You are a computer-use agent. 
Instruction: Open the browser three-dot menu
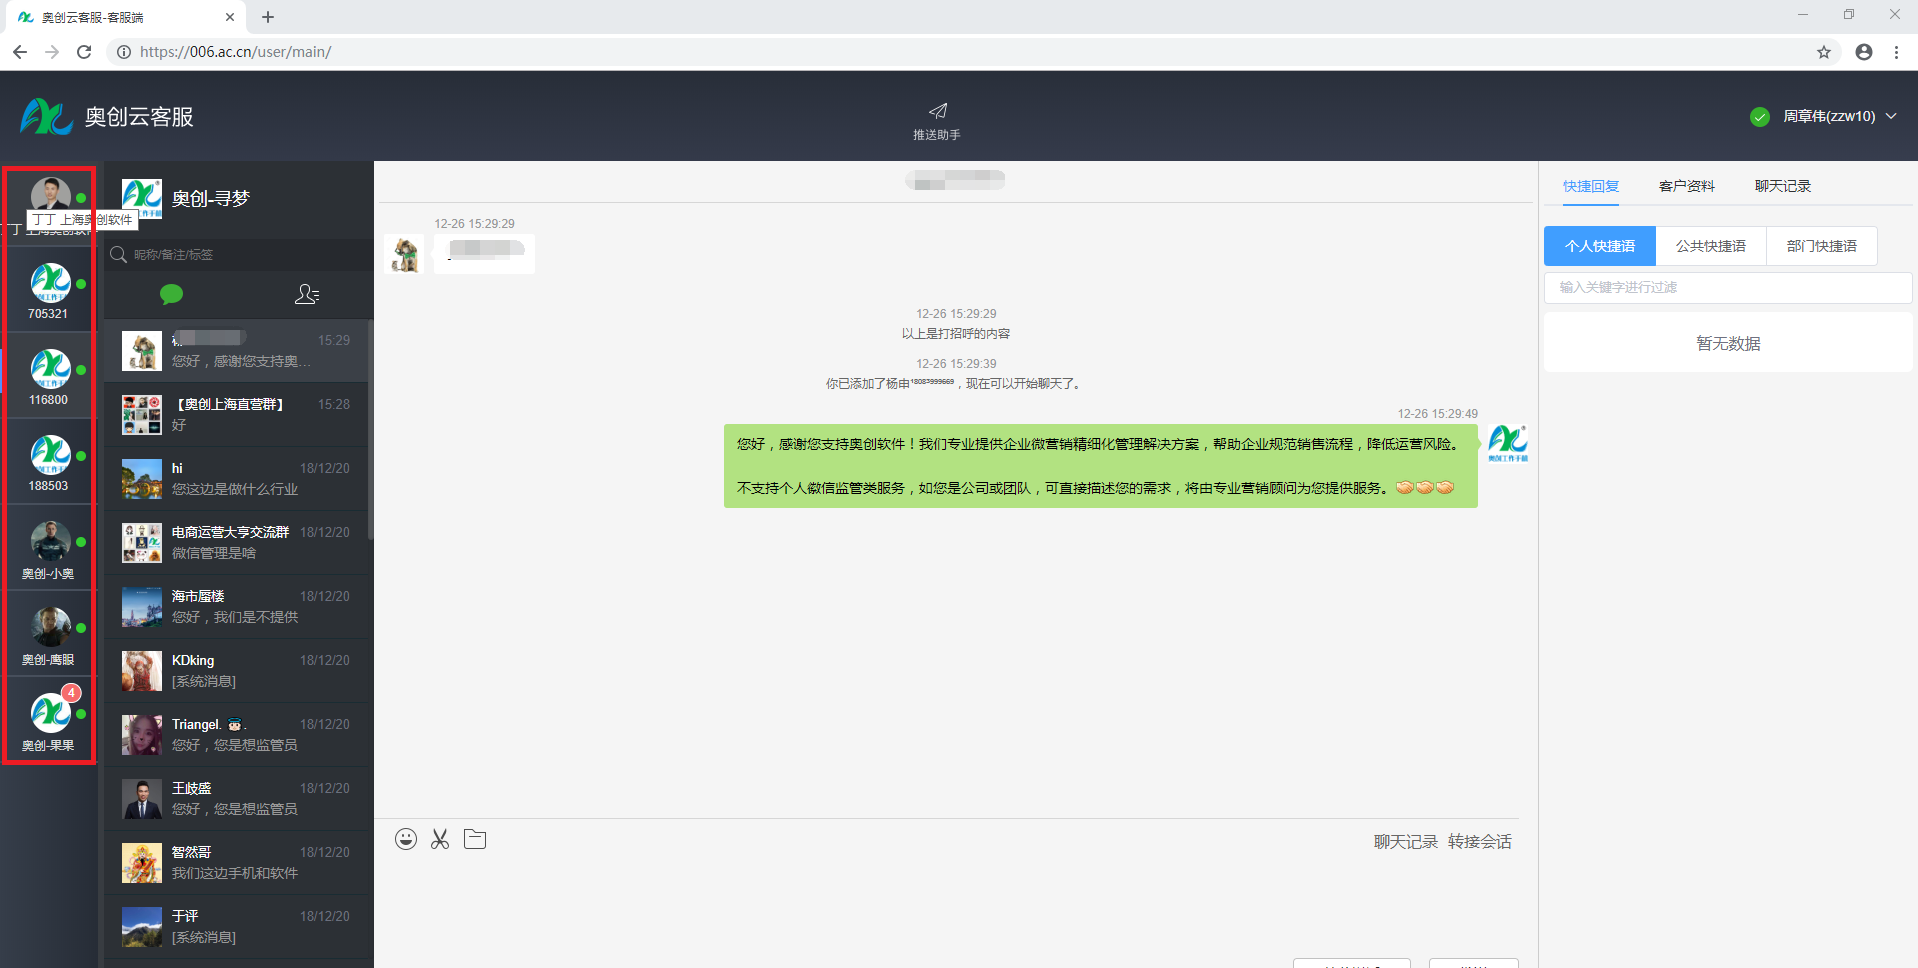1896,52
